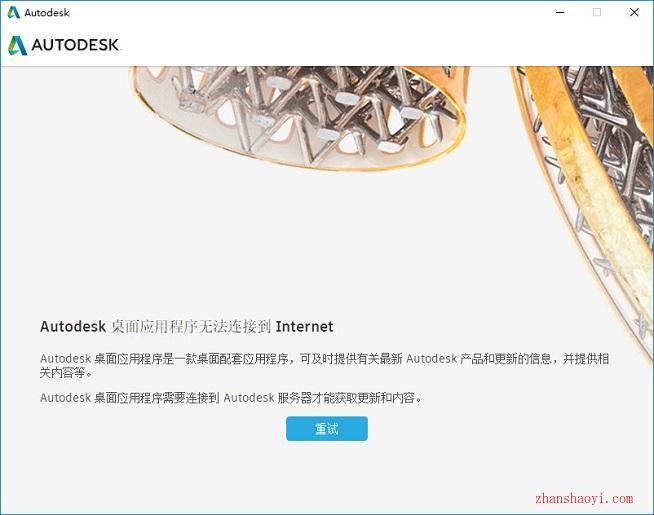The height and width of the screenshot is (515, 654).
Task: Click the sentence about 连接到 Autodesk 服务器
Action: pos(231,398)
